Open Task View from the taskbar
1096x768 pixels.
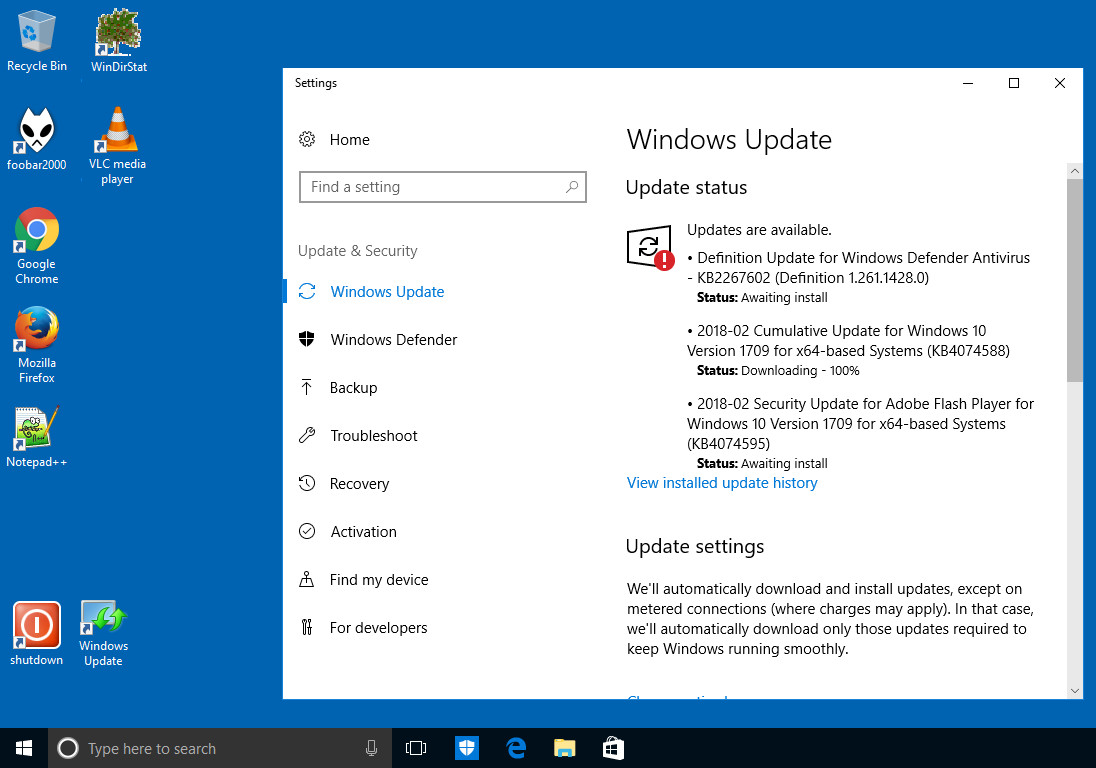pyautogui.click(x=416, y=748)
